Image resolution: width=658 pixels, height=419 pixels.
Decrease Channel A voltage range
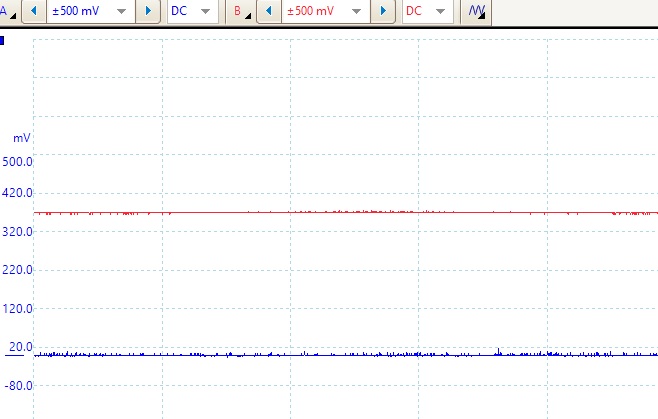[34, 11]
